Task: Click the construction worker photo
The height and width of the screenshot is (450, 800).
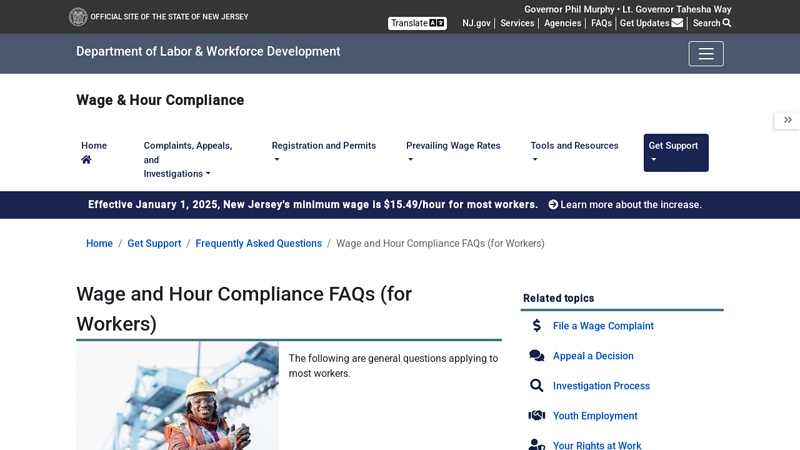Action: click(x=178, y=396)
